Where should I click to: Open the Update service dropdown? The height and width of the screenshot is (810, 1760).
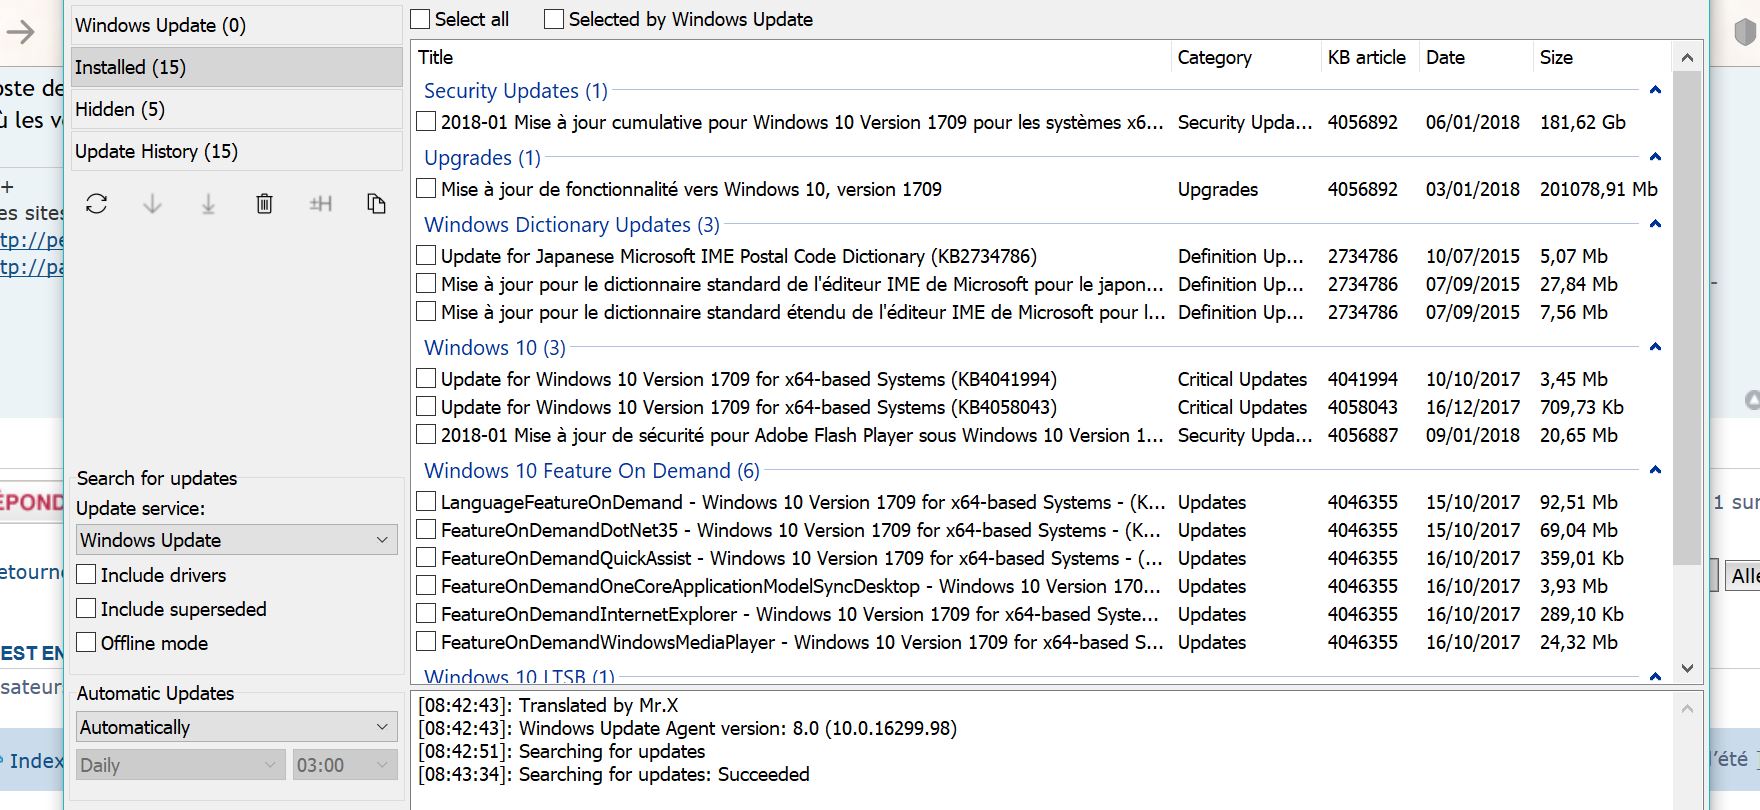(237, 540)
